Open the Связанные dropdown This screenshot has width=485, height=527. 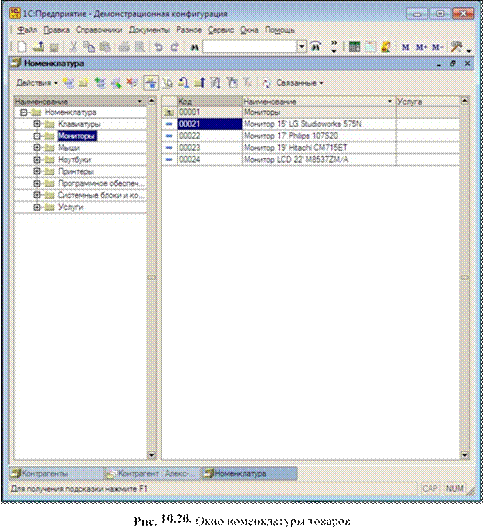pyautogui.click(x=299, y=83)
